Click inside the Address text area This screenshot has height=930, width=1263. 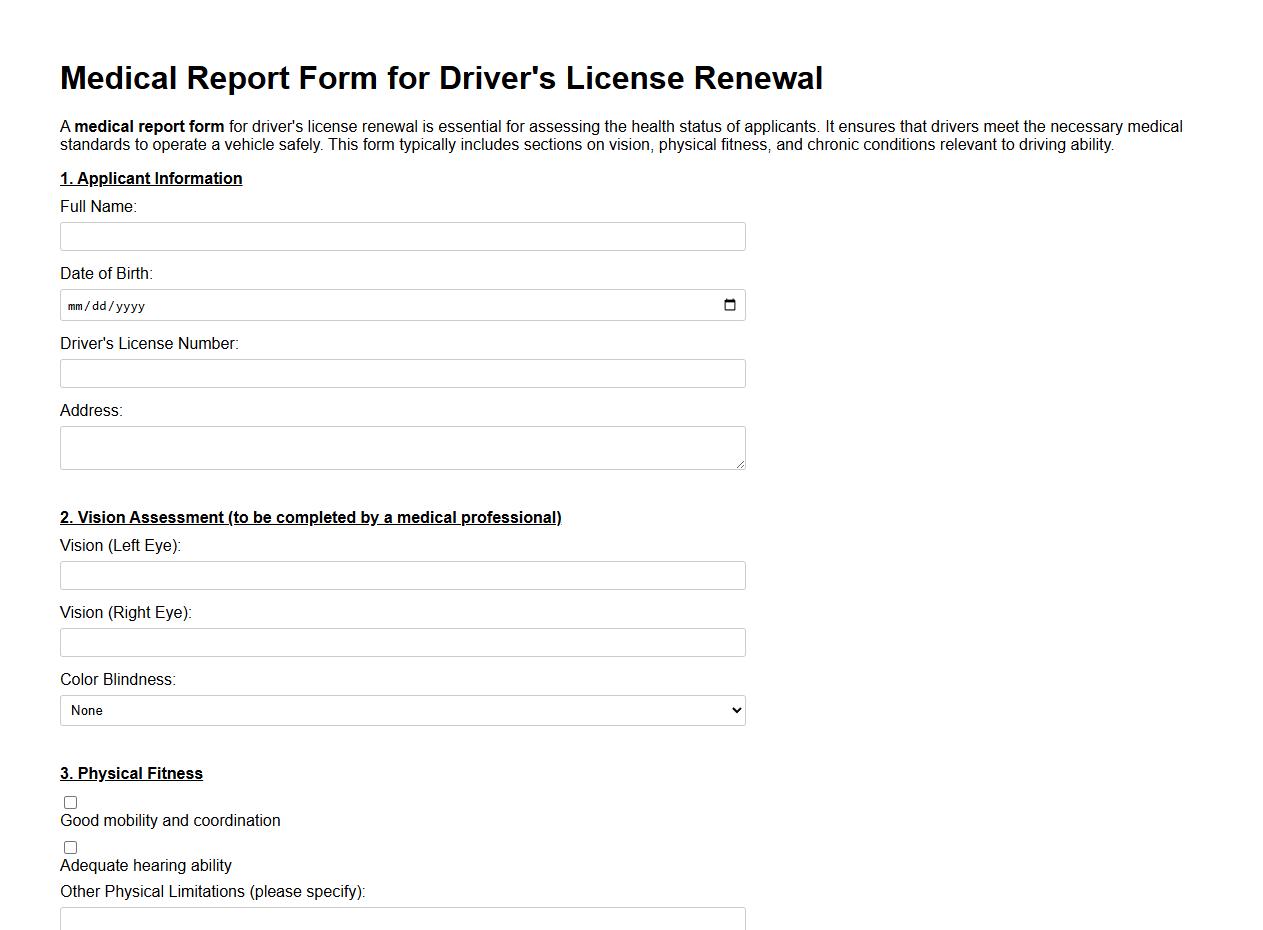click(x=402, y=447)
